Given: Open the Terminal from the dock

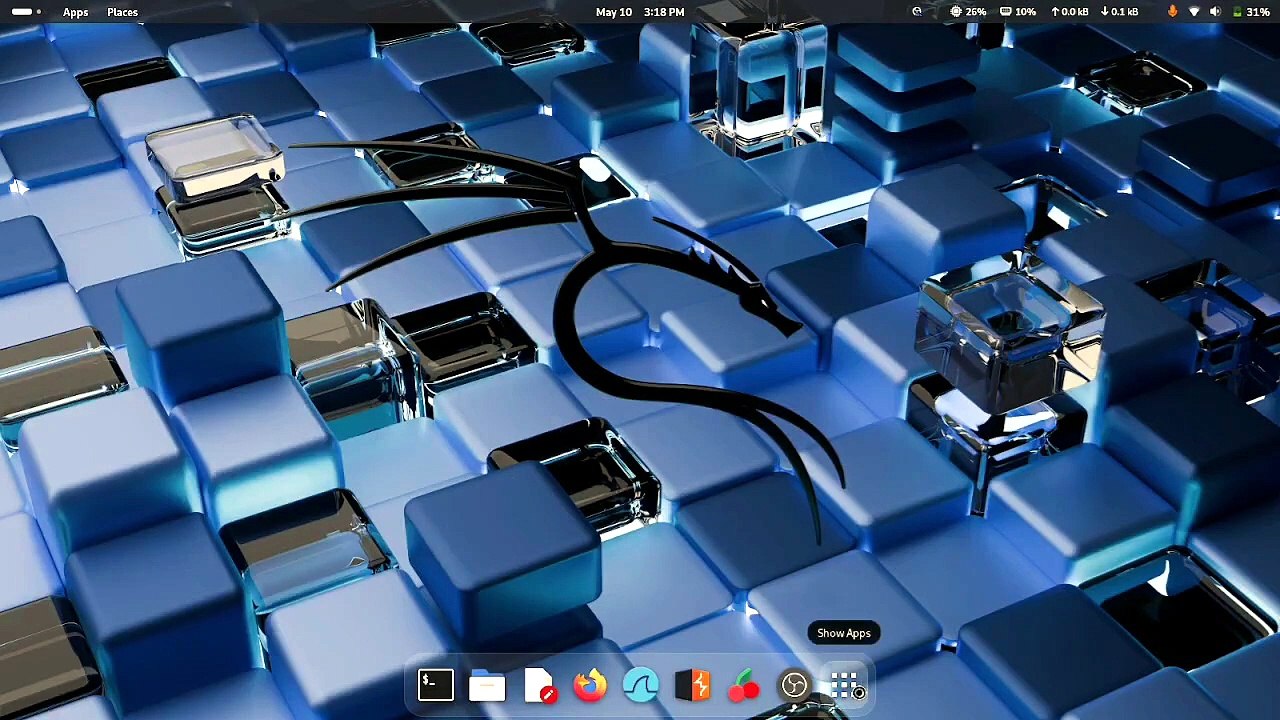Looking at the screenshot, I should click(x=436, y=685).
